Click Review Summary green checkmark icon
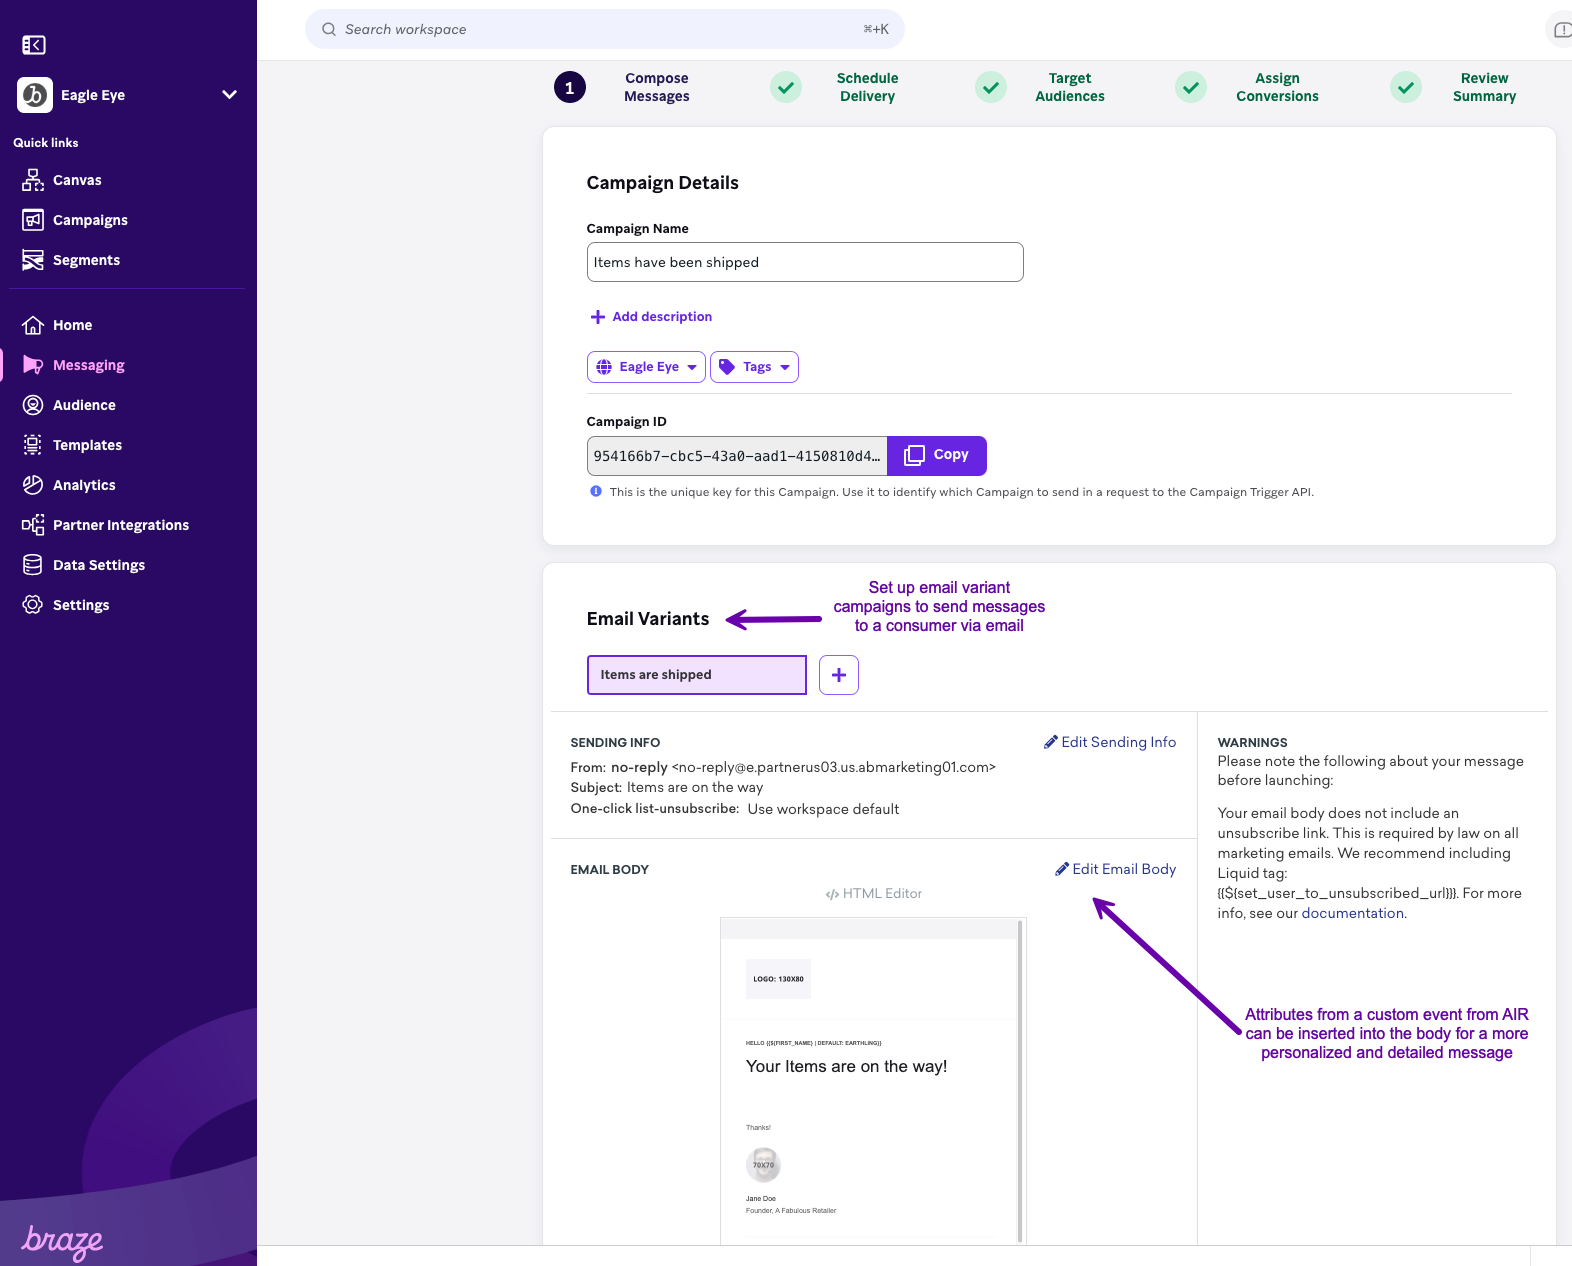The width and height of the screenshot is (1572, 1266). coord(1406,87)
